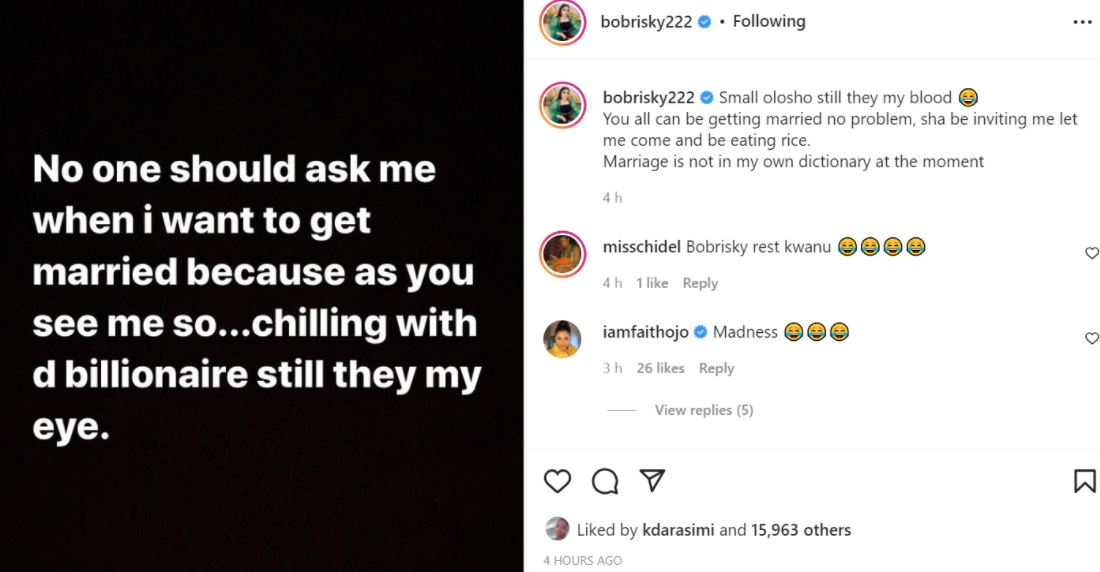Open misschidel's profile avatar
The height and width of the screenshot is (572, 1100).
562,253
